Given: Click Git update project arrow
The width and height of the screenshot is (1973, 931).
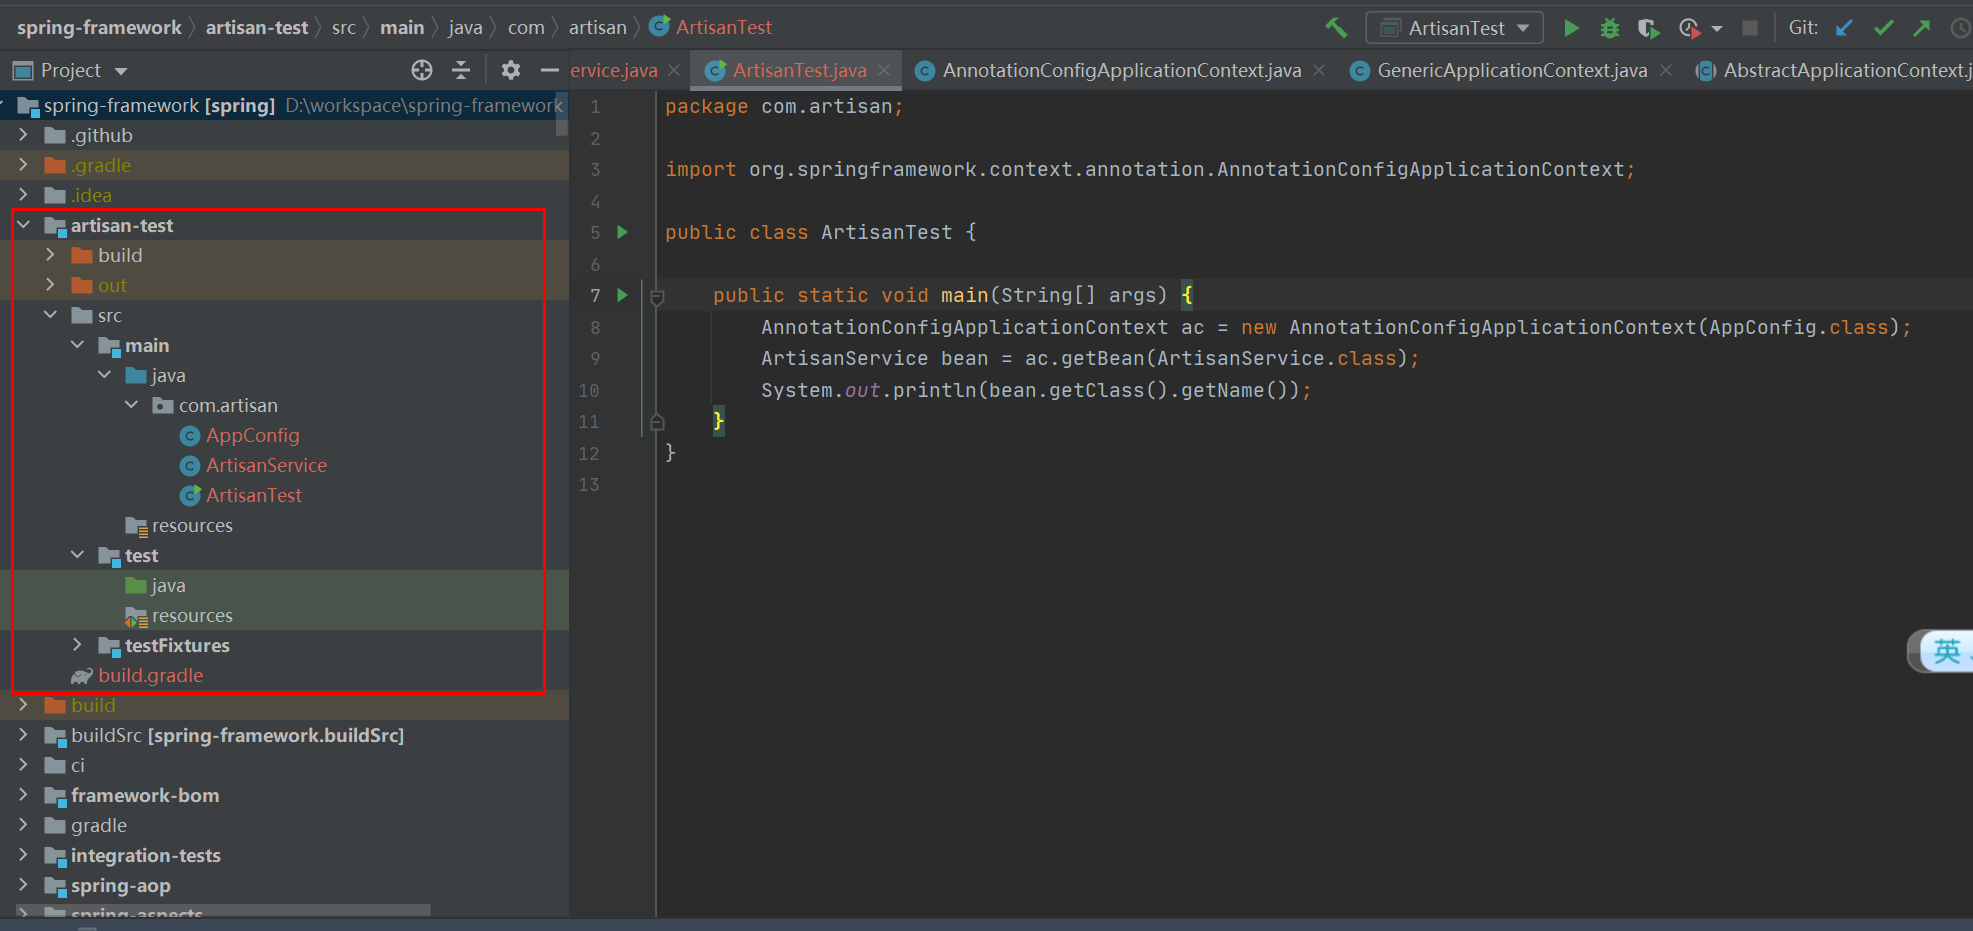Looking at the screenshot, I should tap(1844, 28).
